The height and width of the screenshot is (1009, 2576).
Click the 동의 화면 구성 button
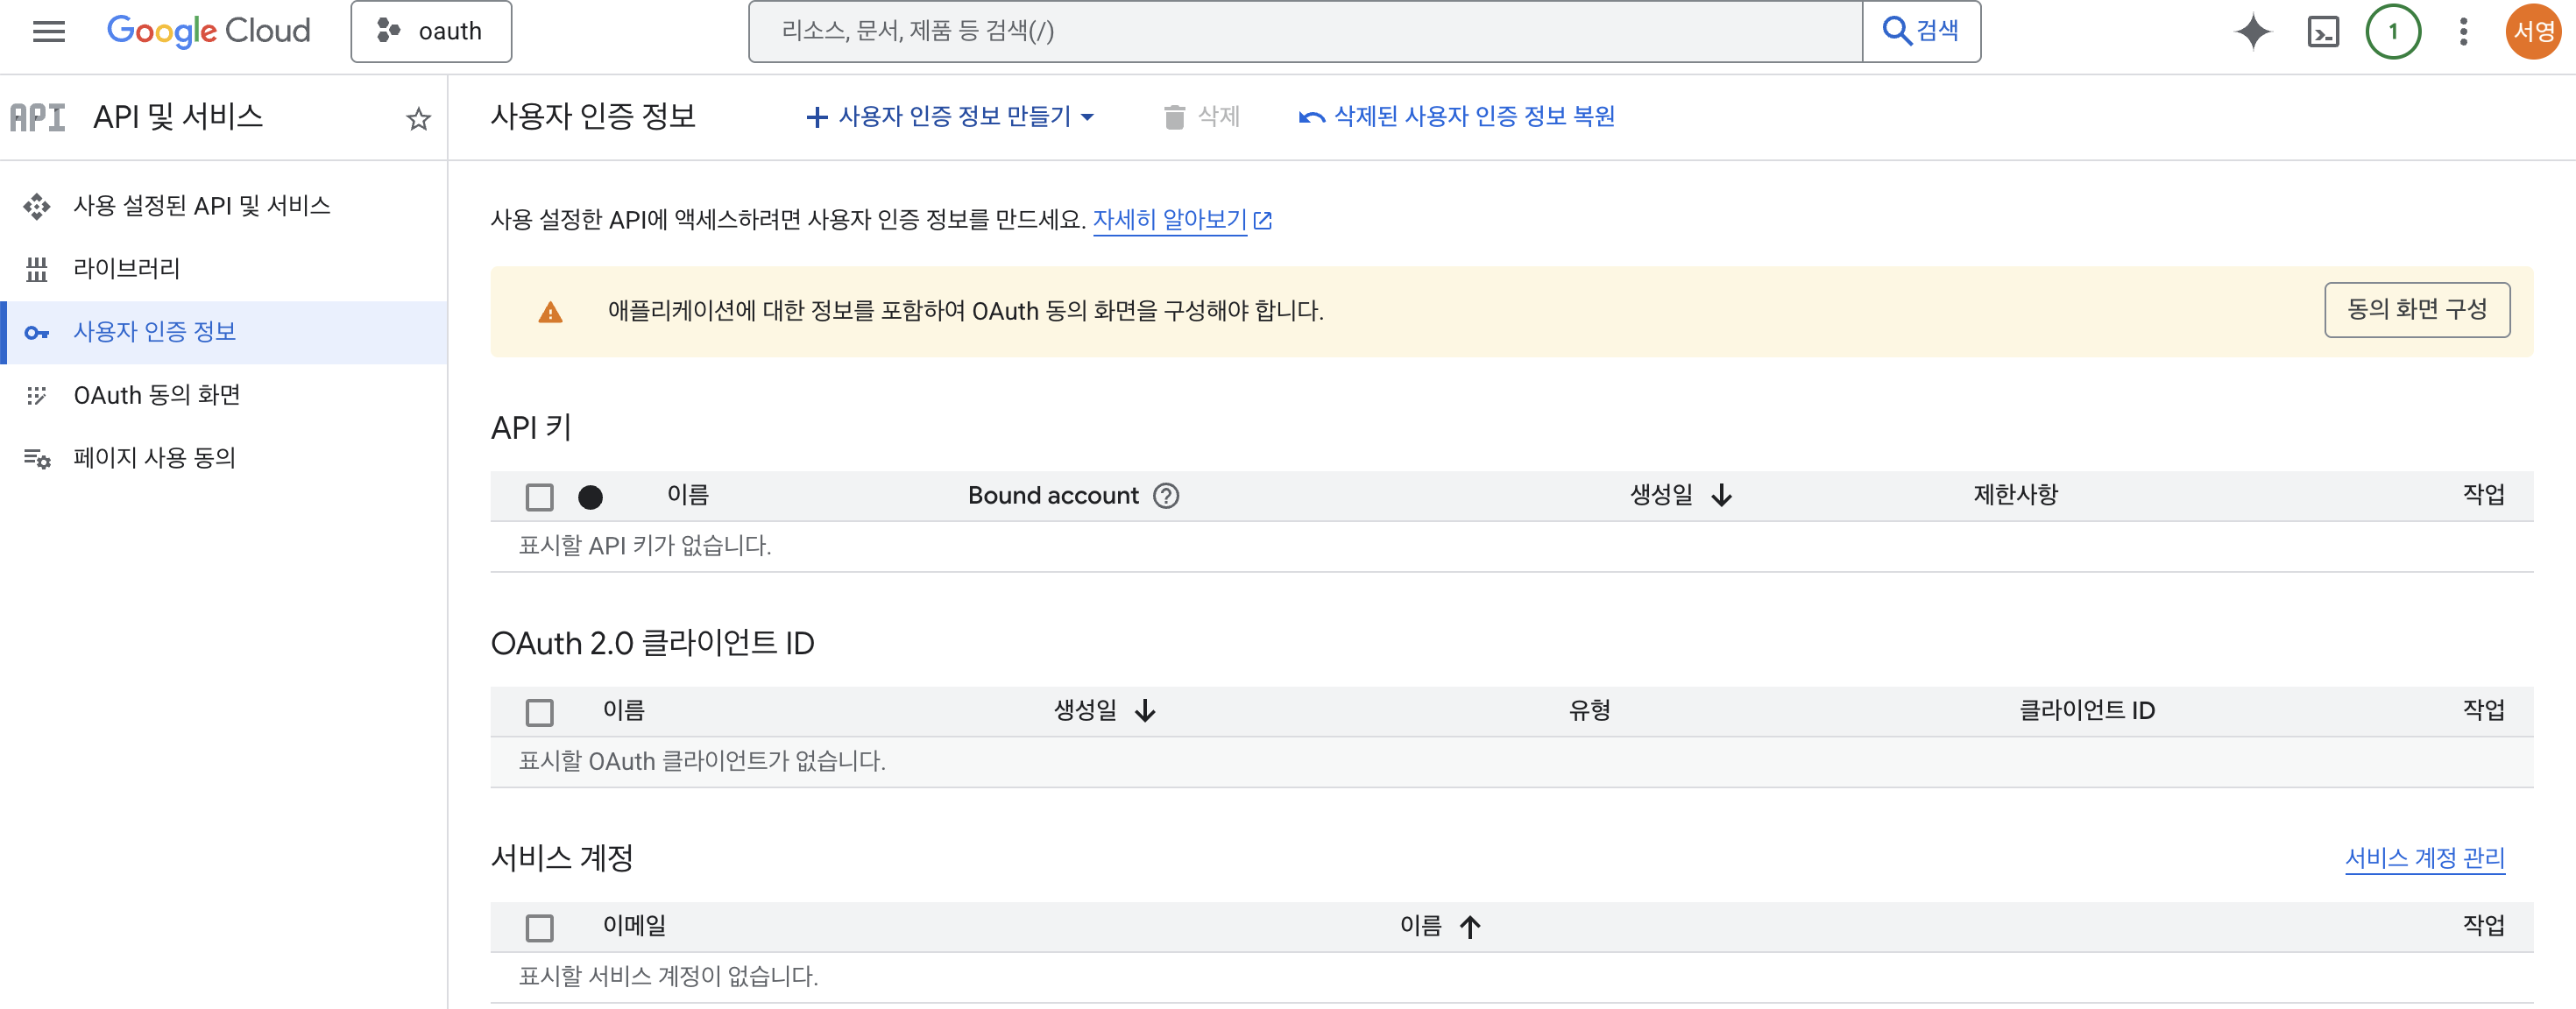point(2416,310)
